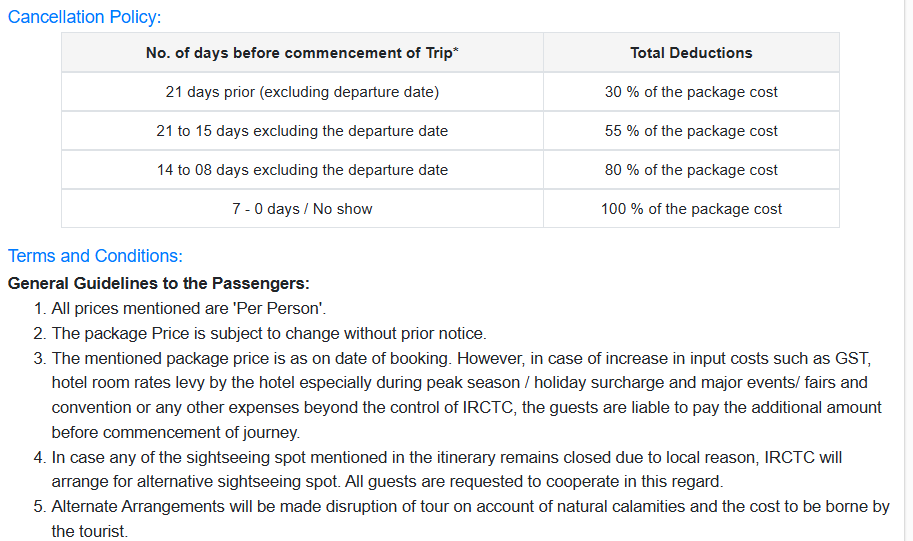
Task: Click the '7 - 0 days / No show' cell
Action: tap(302, 209)
